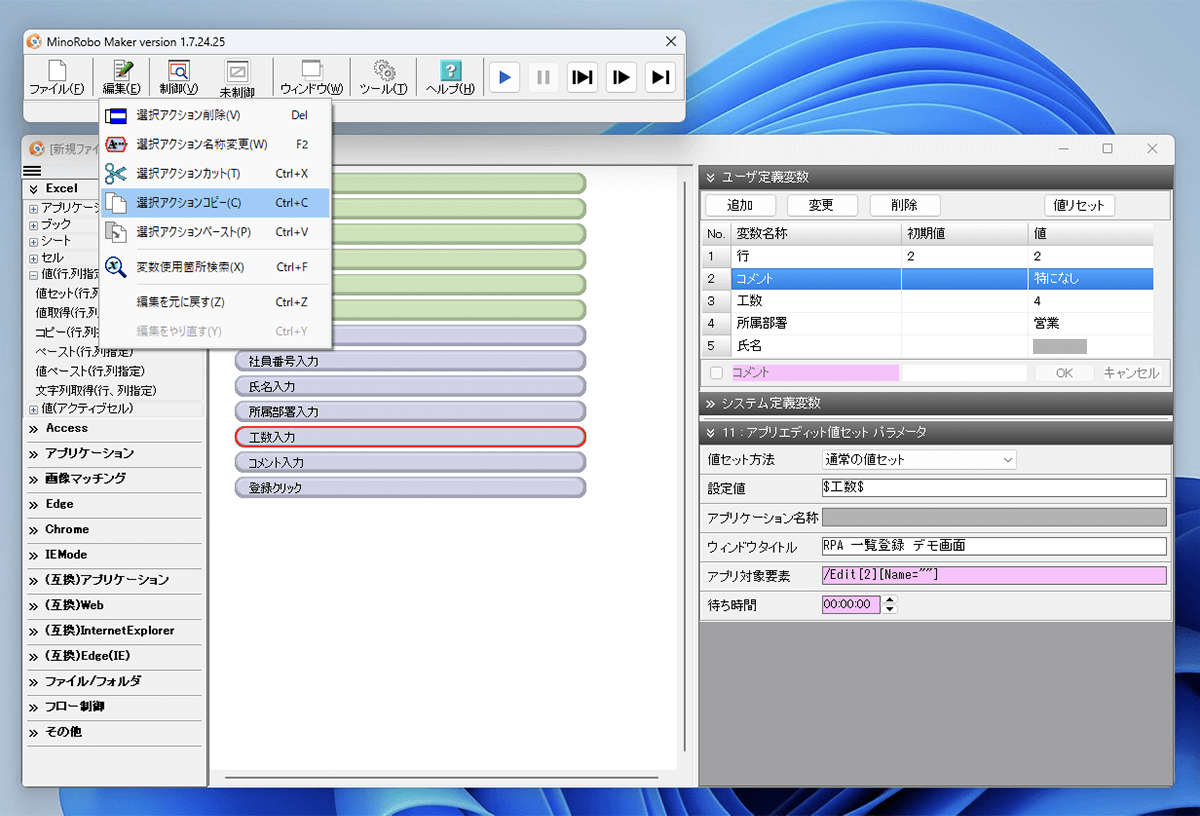The image size is (1200, 816).
Task: Click the step button with bar on the left
Action: (621, 77)
